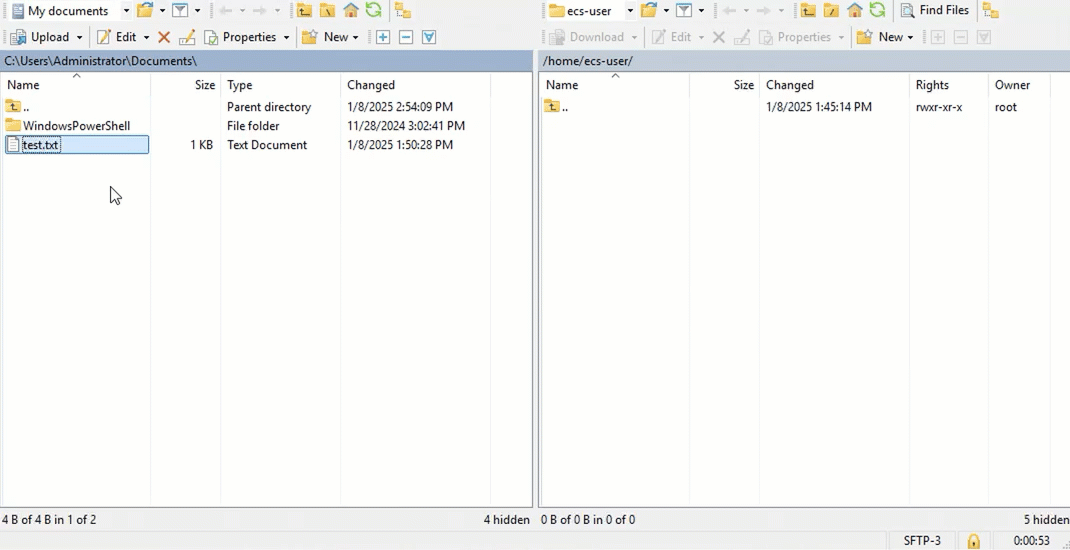This screenshot has width=1070, height=550.
Task: Click SFTP-3 protocol indicator in status bar
Action: coord(922,541)
